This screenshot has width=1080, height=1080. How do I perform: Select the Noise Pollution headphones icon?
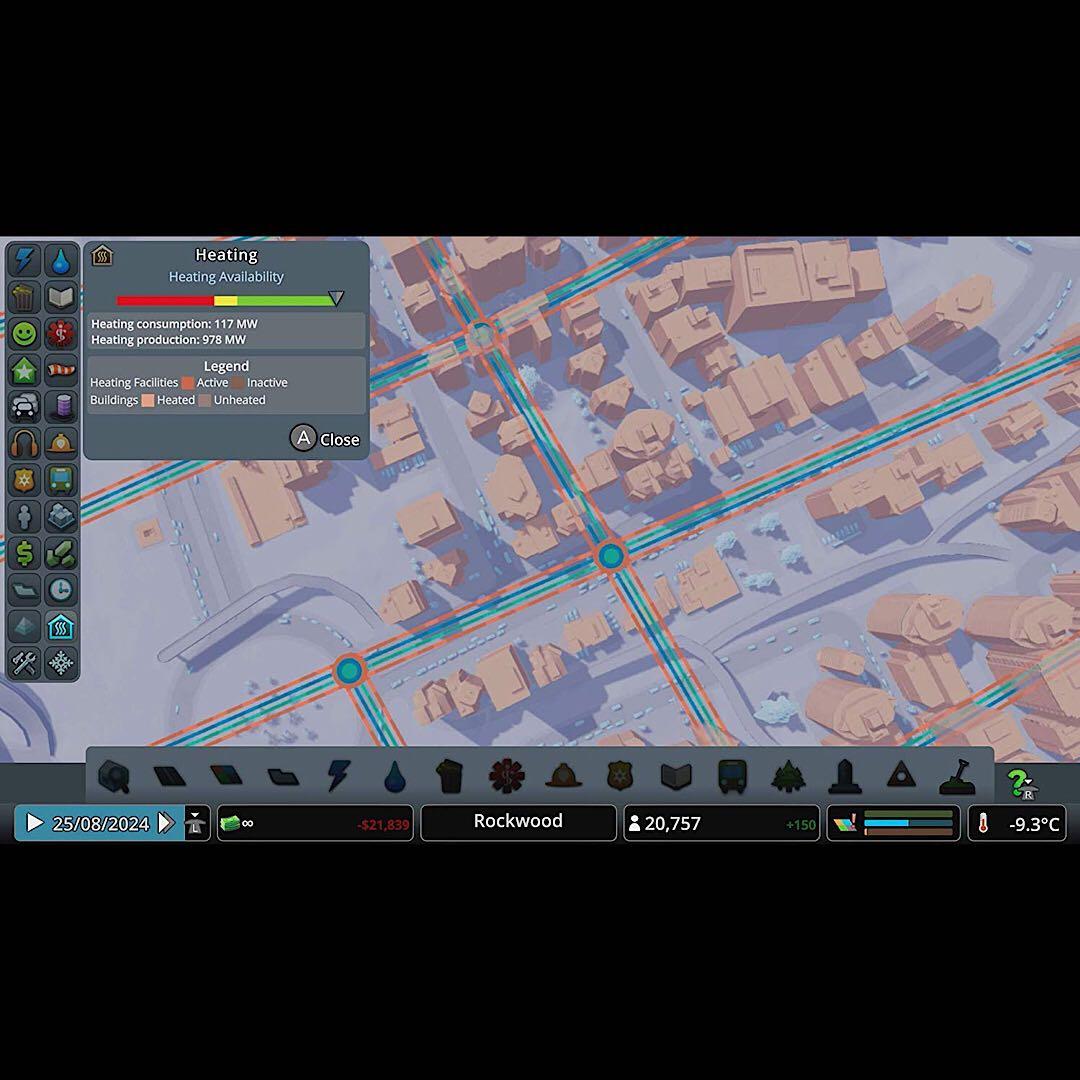click(24, 445)
